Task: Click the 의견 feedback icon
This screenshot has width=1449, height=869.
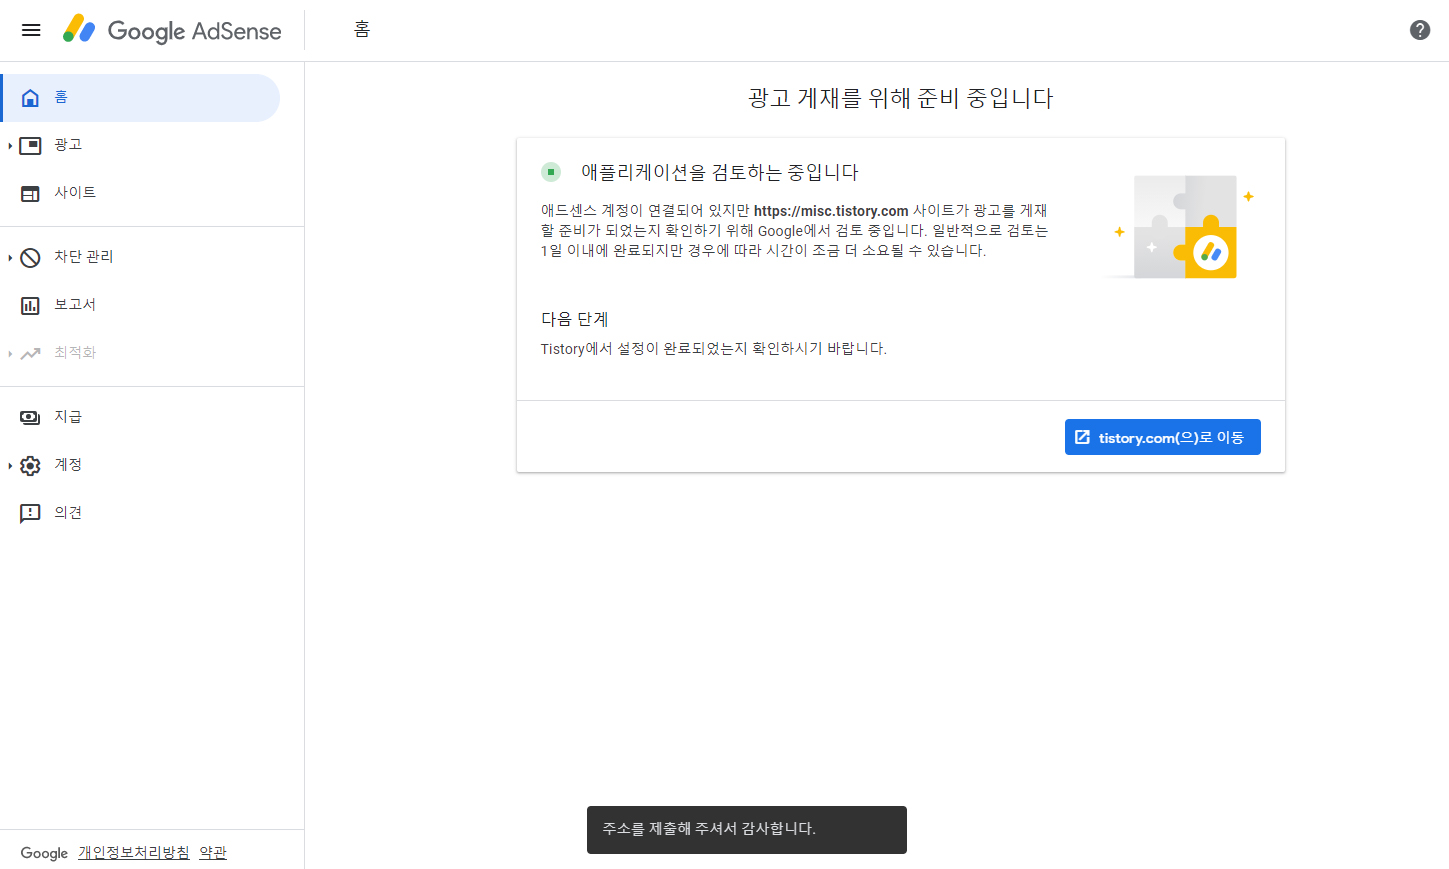Action: (x=31, y=514)
